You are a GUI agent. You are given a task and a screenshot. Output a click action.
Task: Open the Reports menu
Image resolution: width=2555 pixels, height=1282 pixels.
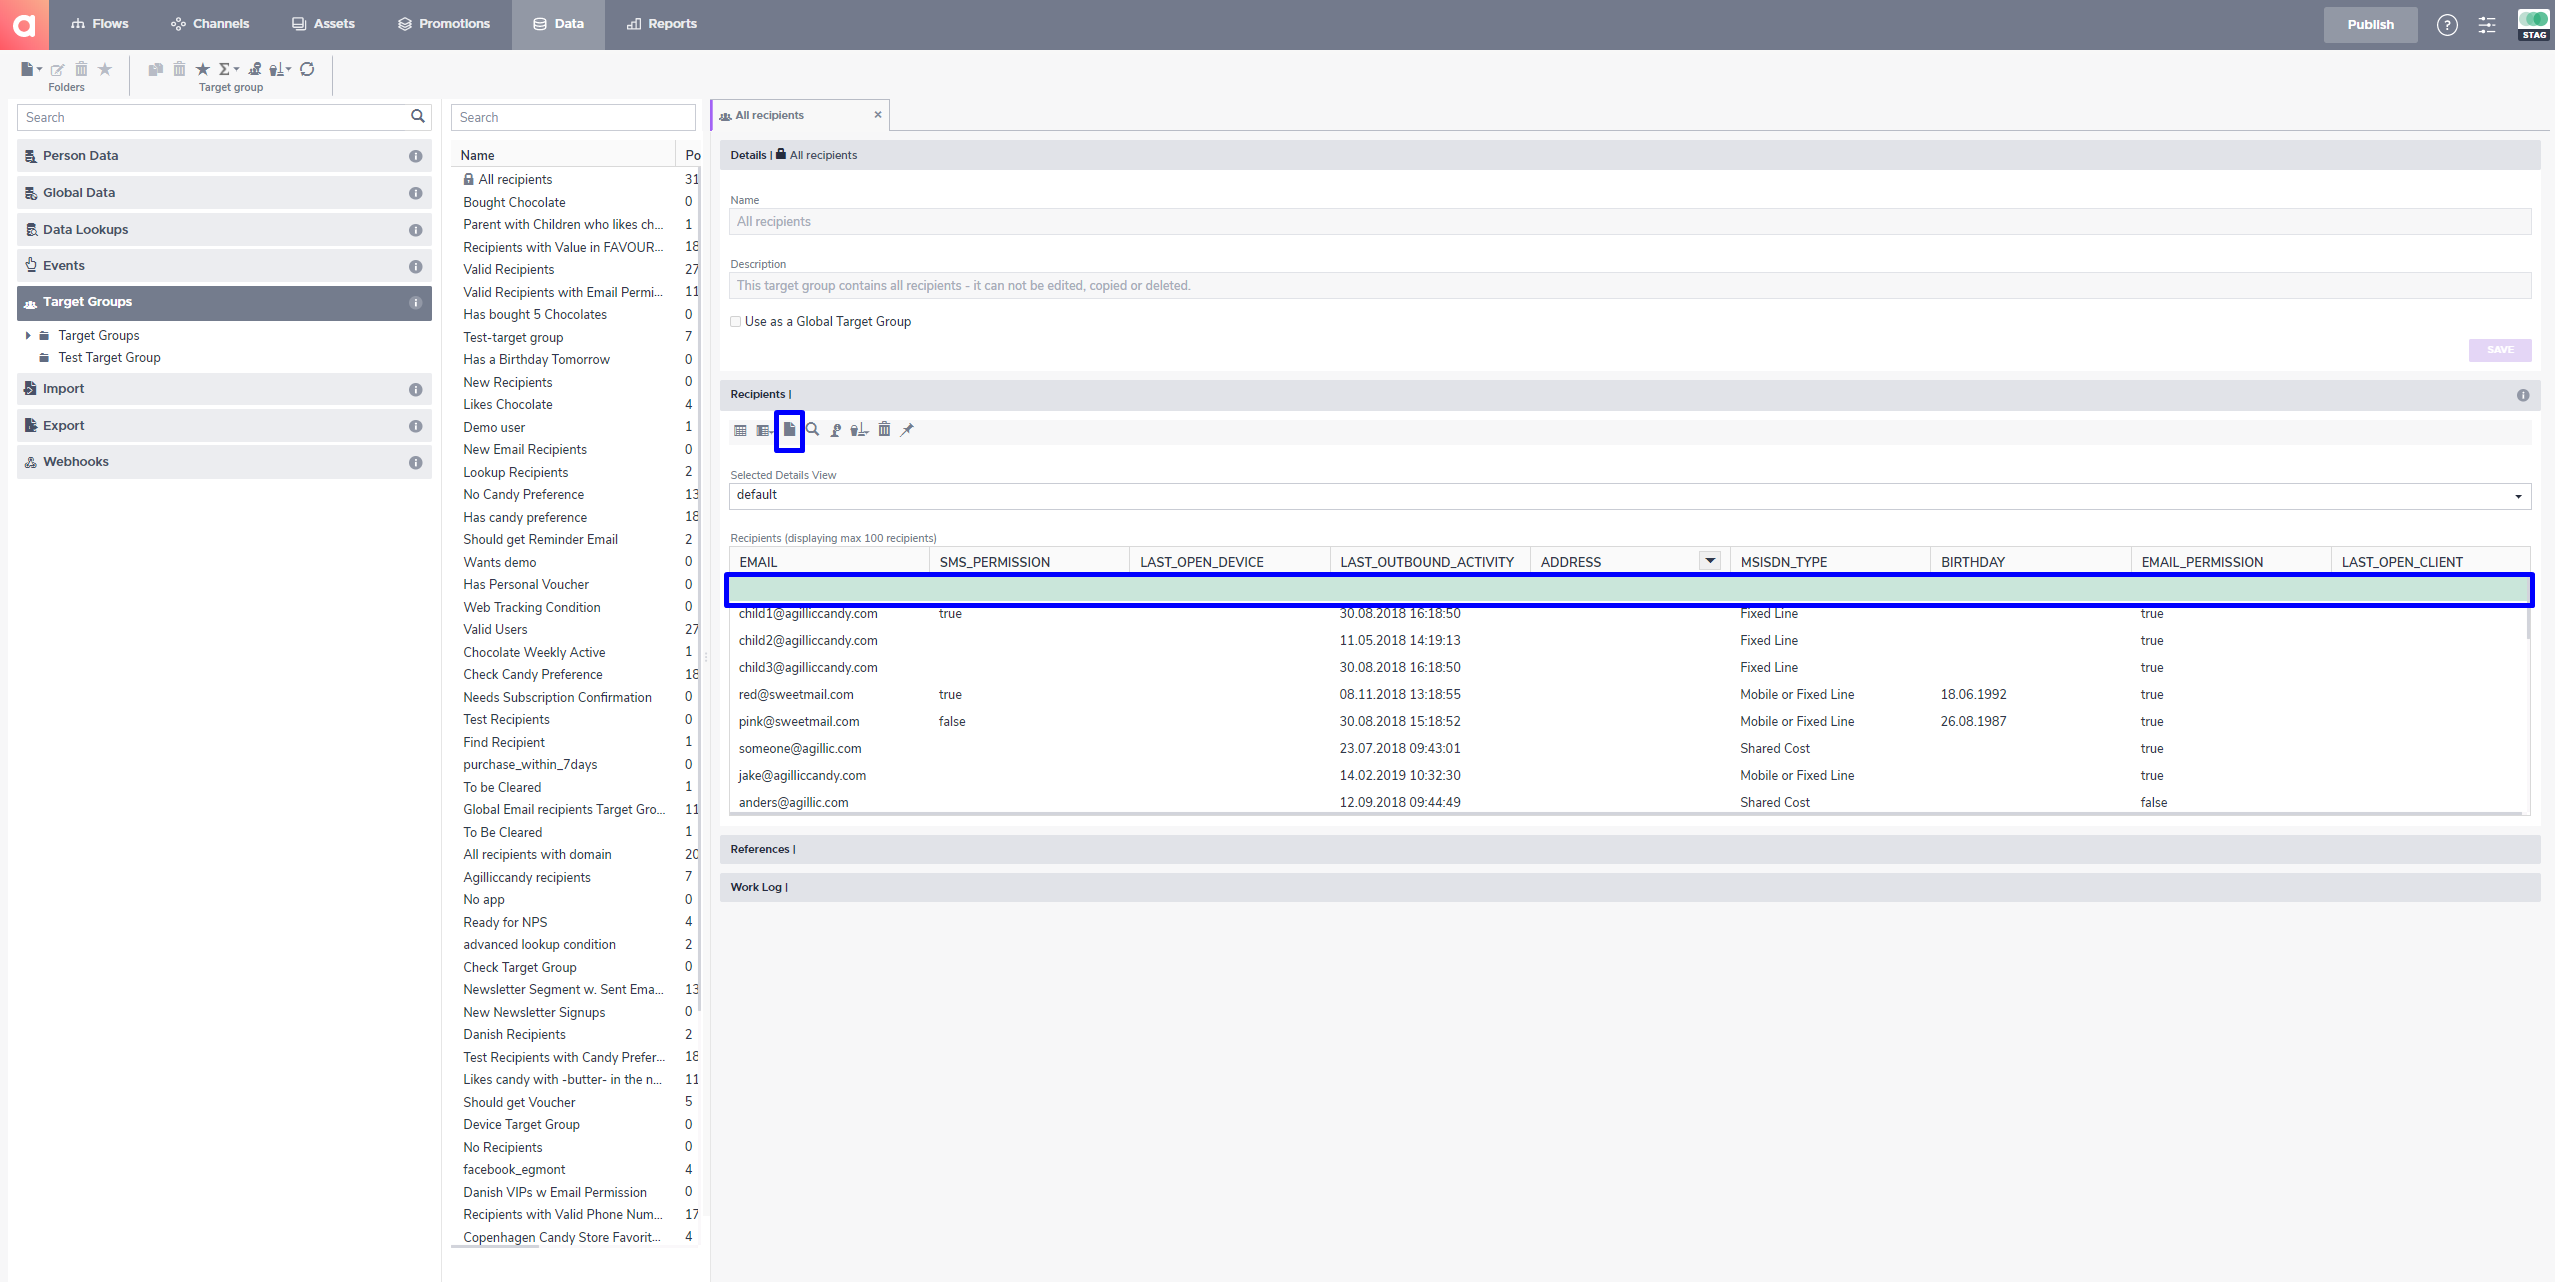[662, 24]
